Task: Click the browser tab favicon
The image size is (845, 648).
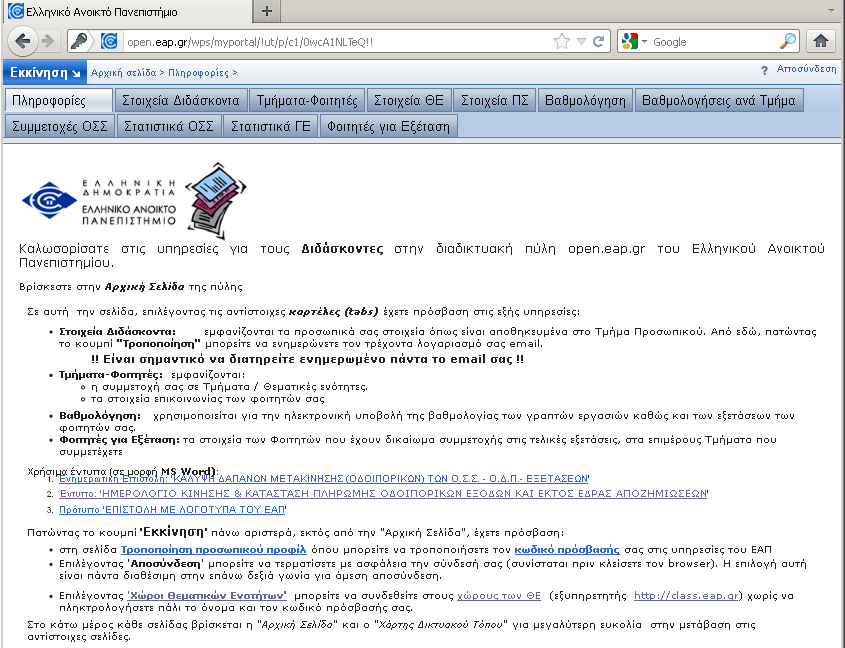Action: (16, 11)
